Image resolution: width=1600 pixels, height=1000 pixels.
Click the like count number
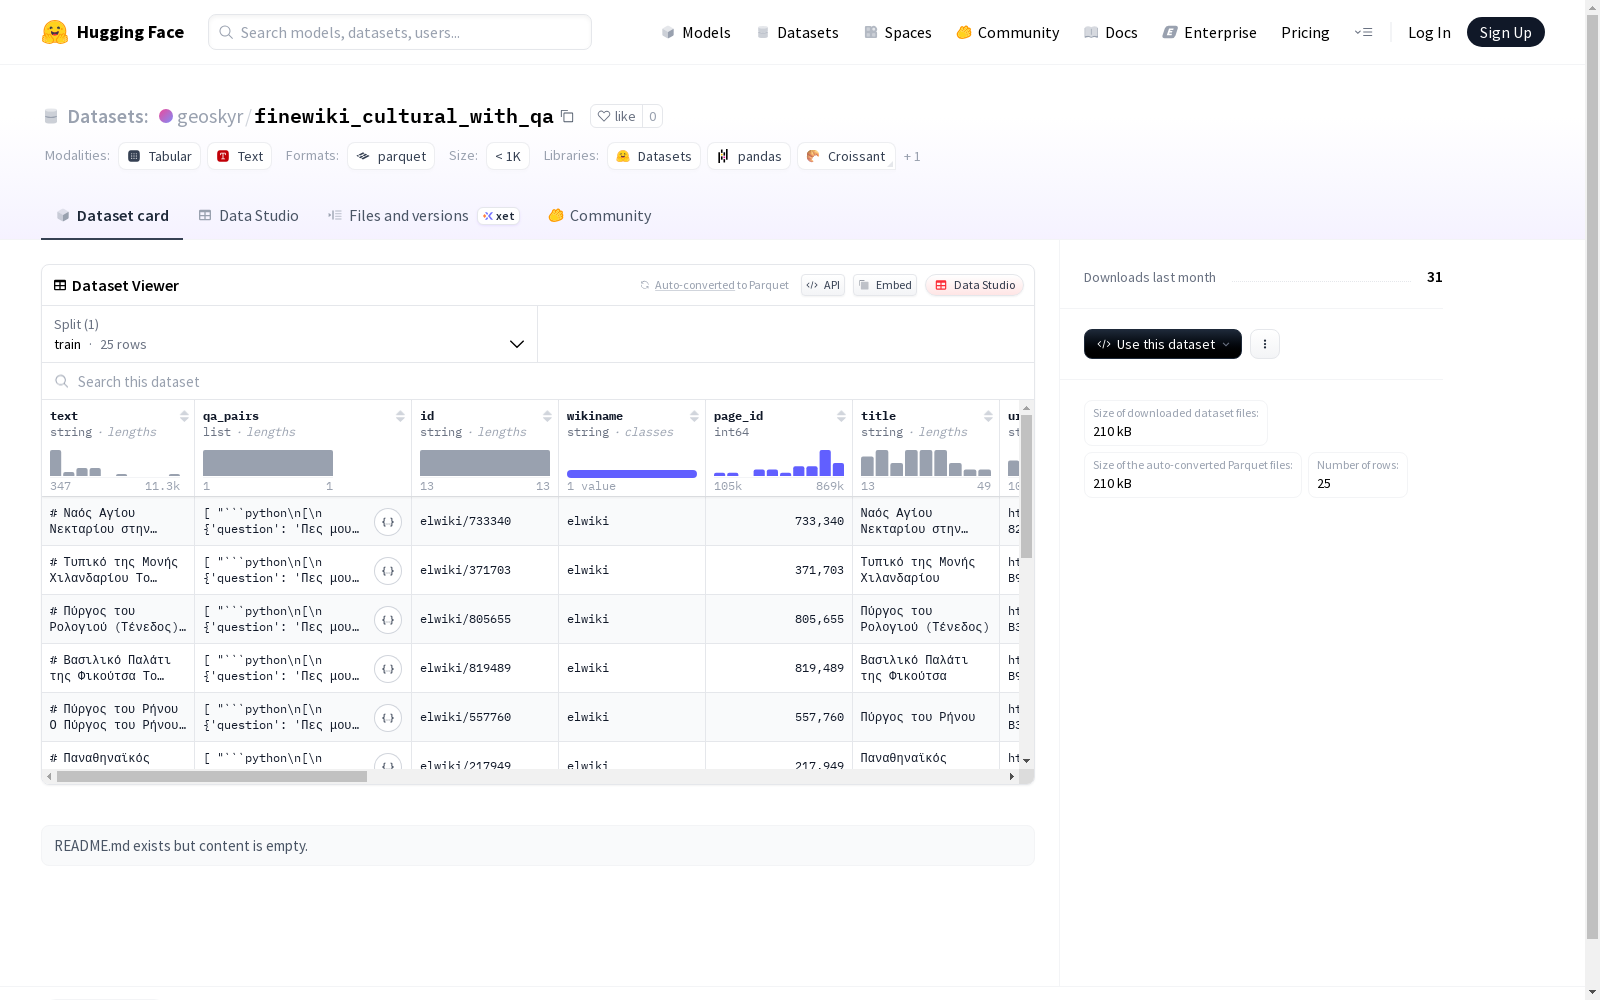653,116
